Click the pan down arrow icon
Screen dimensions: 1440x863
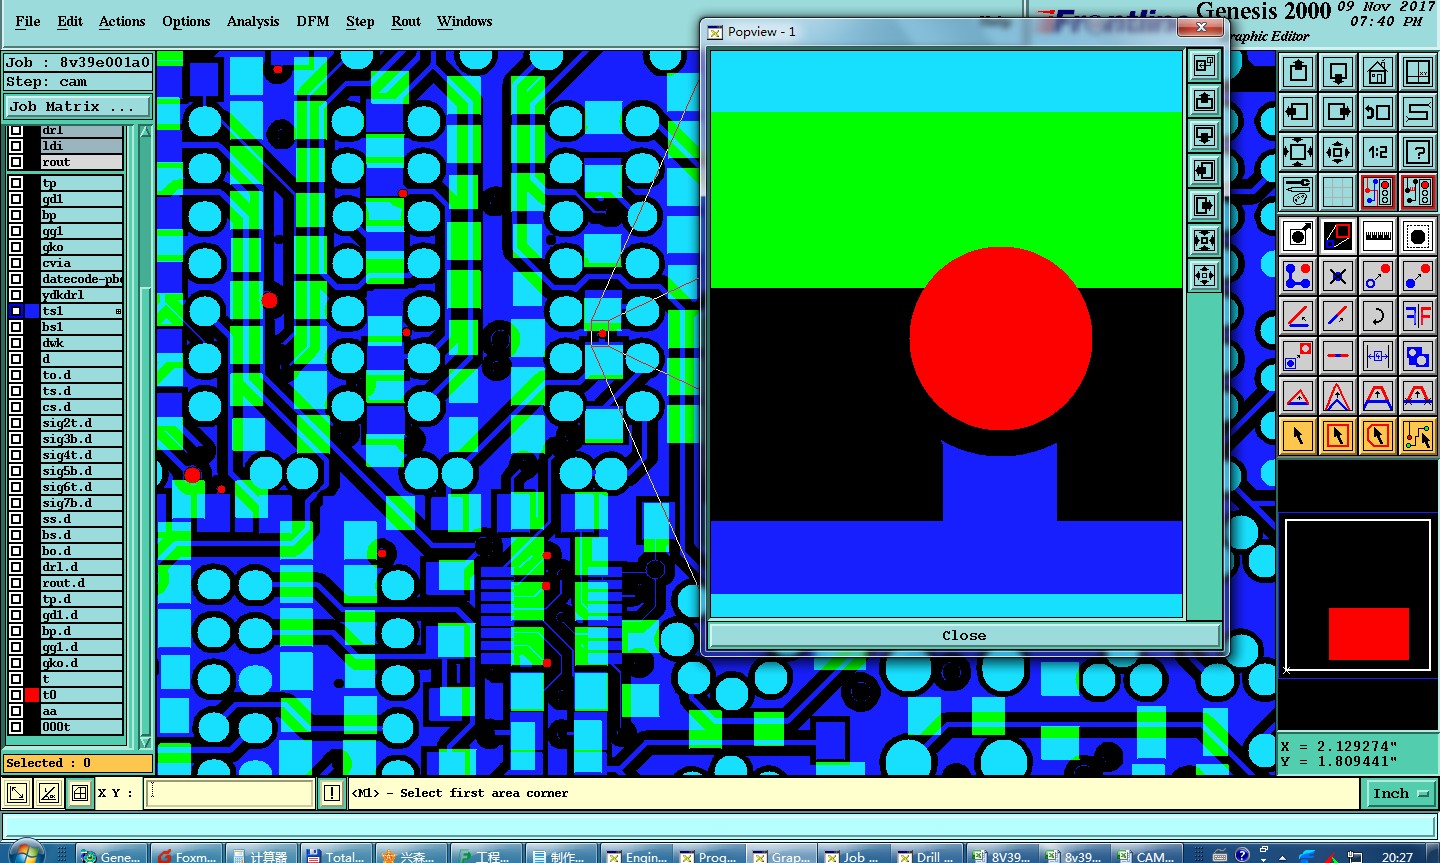(x=1338, y=72)
